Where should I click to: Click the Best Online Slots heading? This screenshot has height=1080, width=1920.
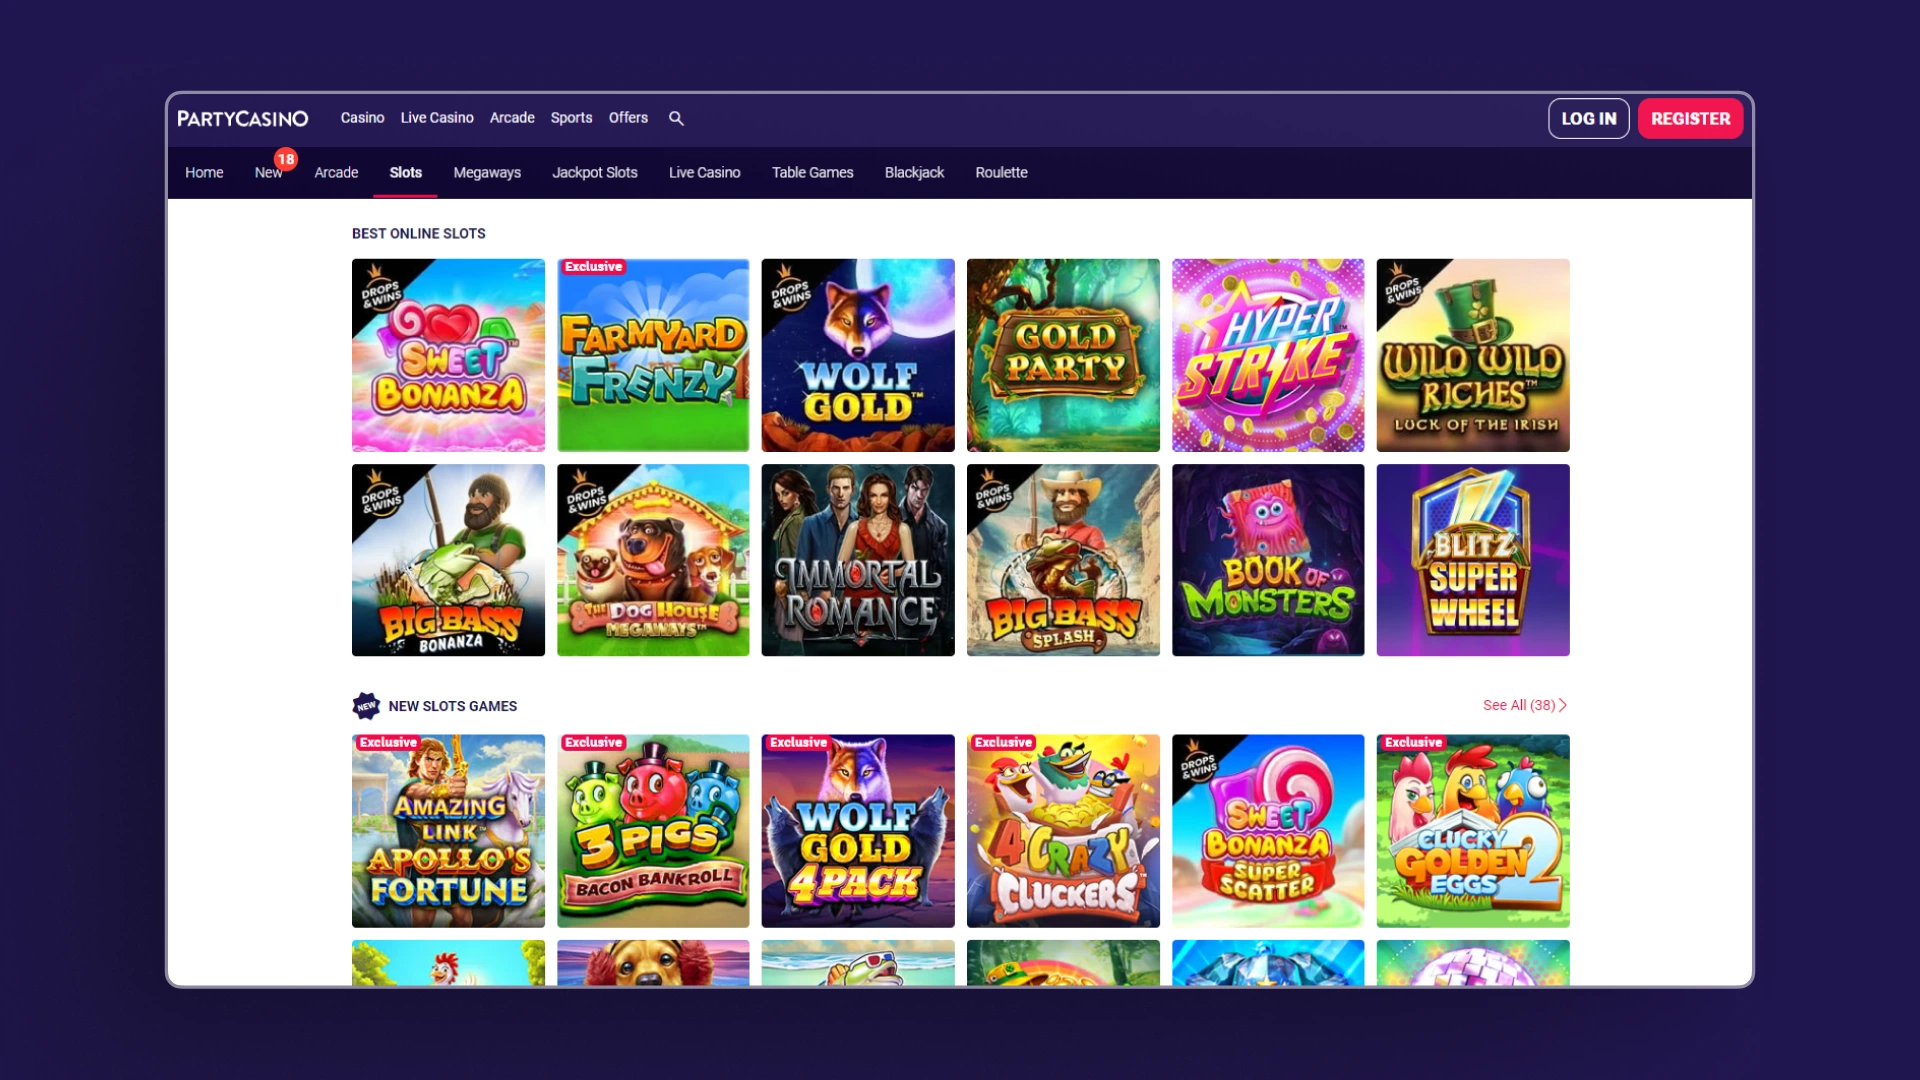click(419, 233)
